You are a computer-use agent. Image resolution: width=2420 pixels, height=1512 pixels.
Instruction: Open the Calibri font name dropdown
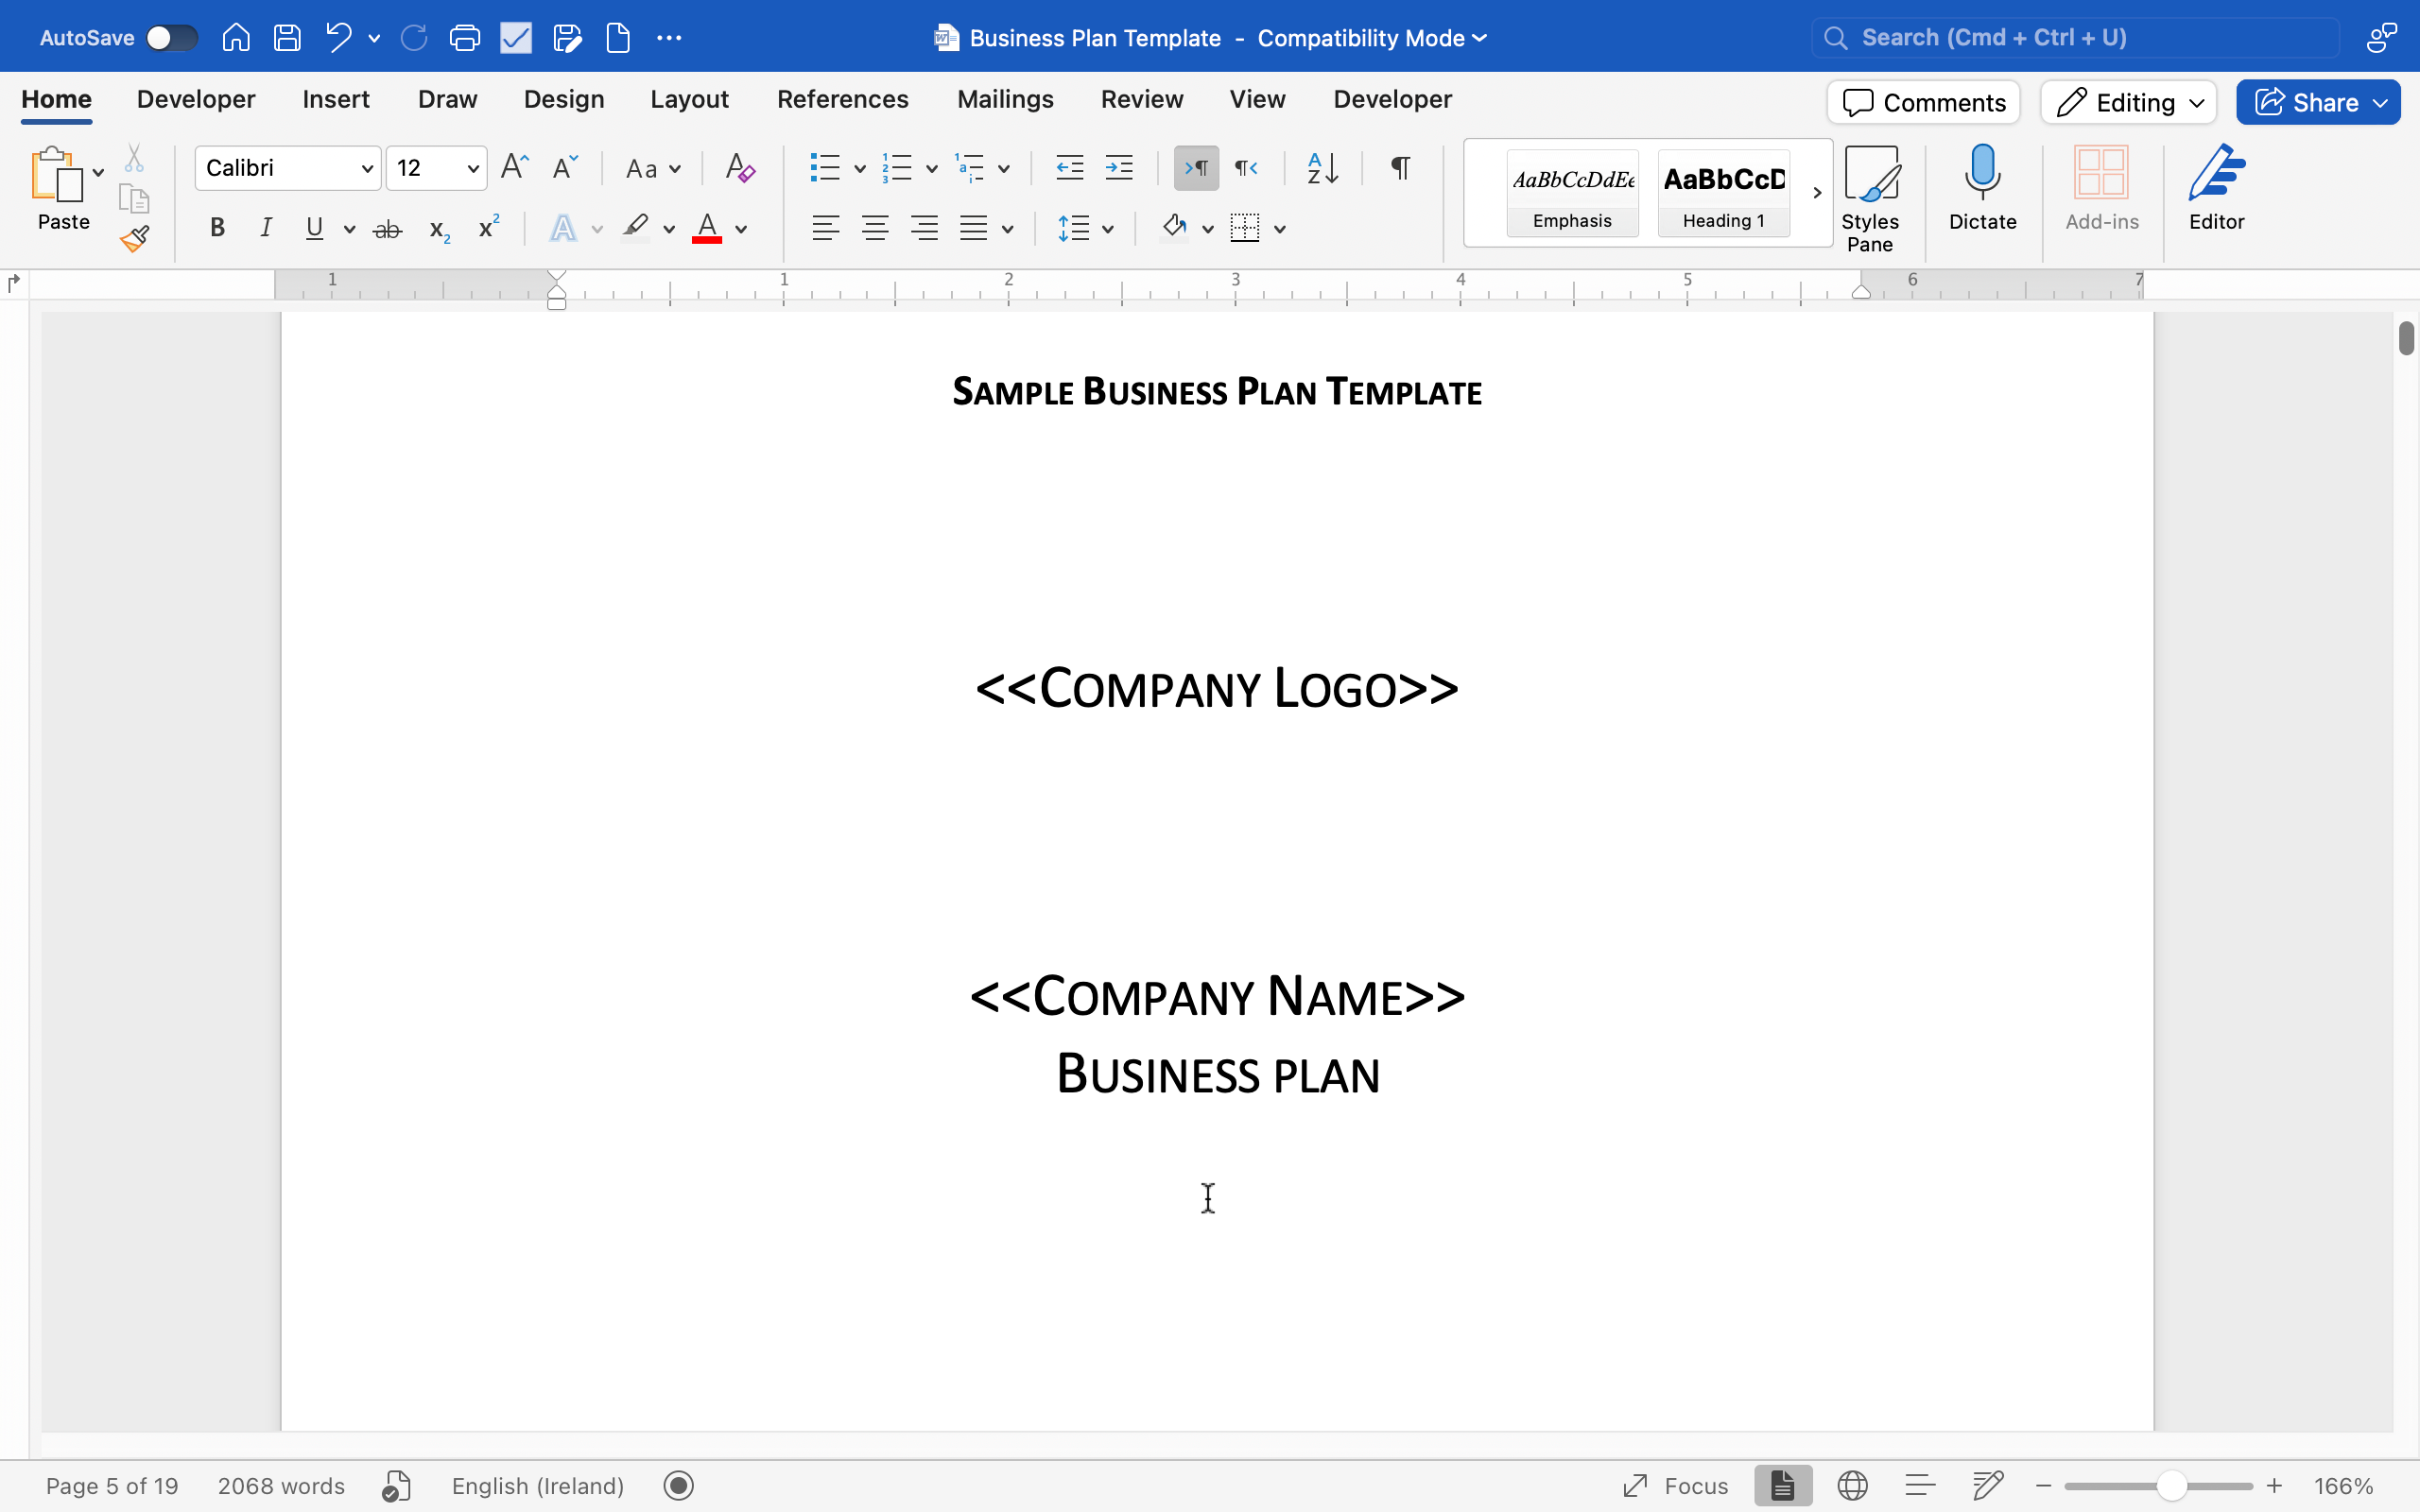pyautogui.click(x=366, y=168)
